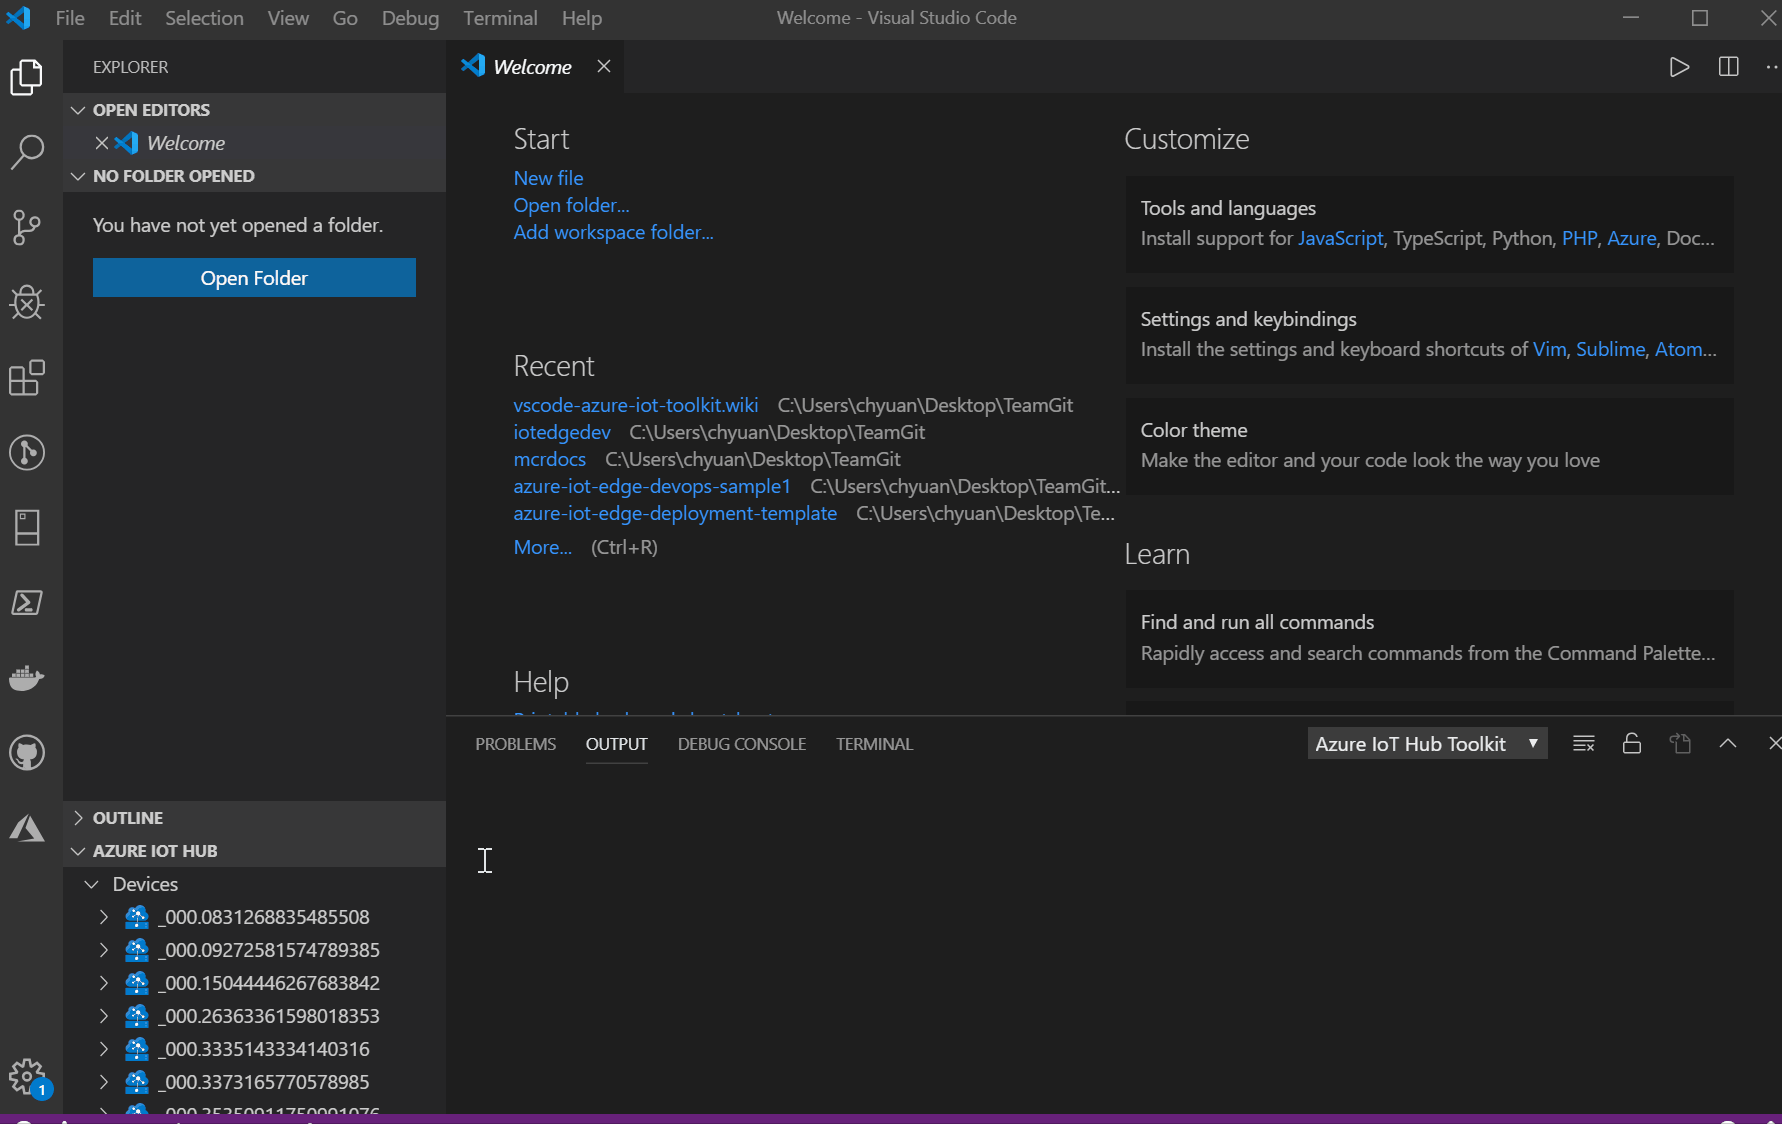Open the Azure IoT Hub Toolkit output dropdown
This screenshot has height=1124, width=1782.
pos(1427,743)
